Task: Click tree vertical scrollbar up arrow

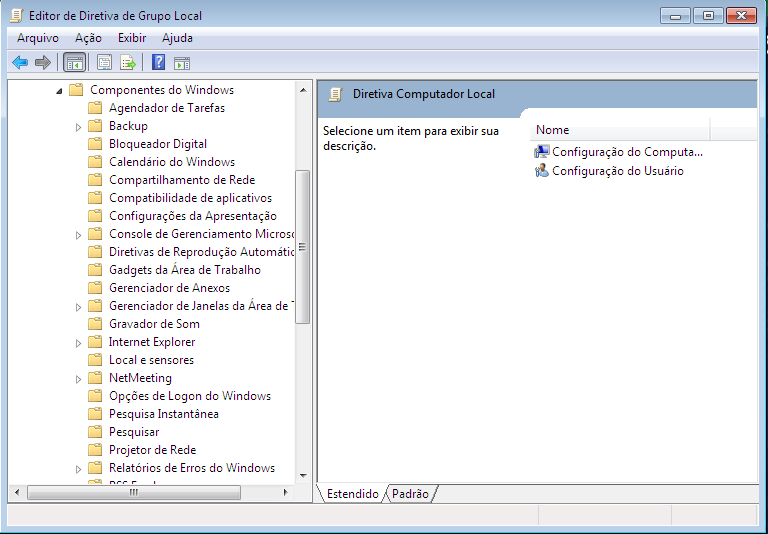Action: [x=303, y=90]
